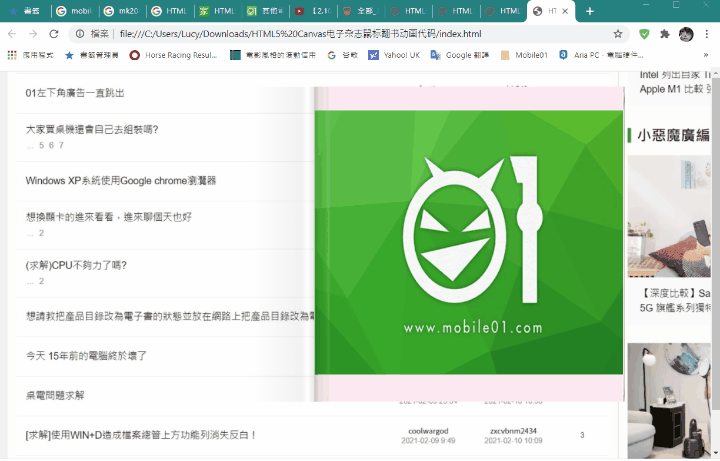Viewport: 720px width, 461px height.
Task: Go to page 7 of the 大家買桌機 thread
Action: tap(61, 146)
